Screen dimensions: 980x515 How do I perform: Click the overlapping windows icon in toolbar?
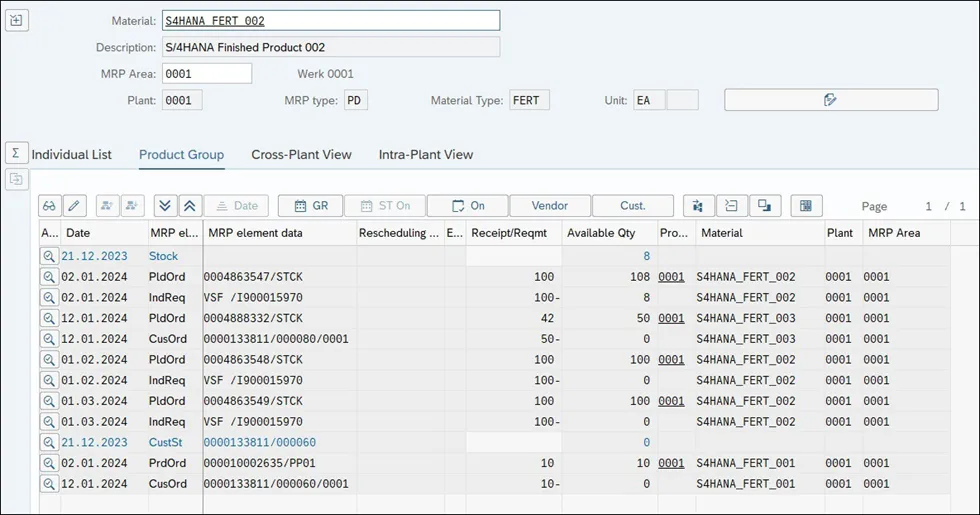click(764, 206)
